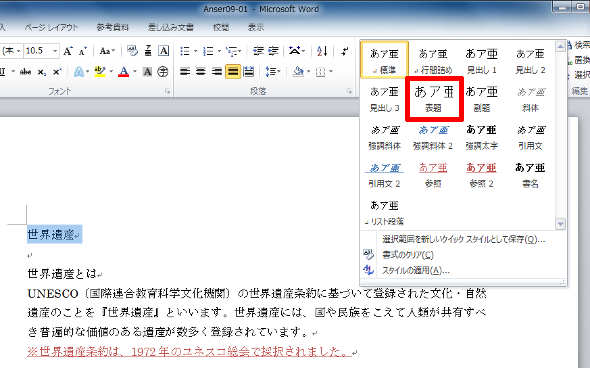
Task: Apply distributed alignment
Action: pyautogui.click(x=248, y=71)
